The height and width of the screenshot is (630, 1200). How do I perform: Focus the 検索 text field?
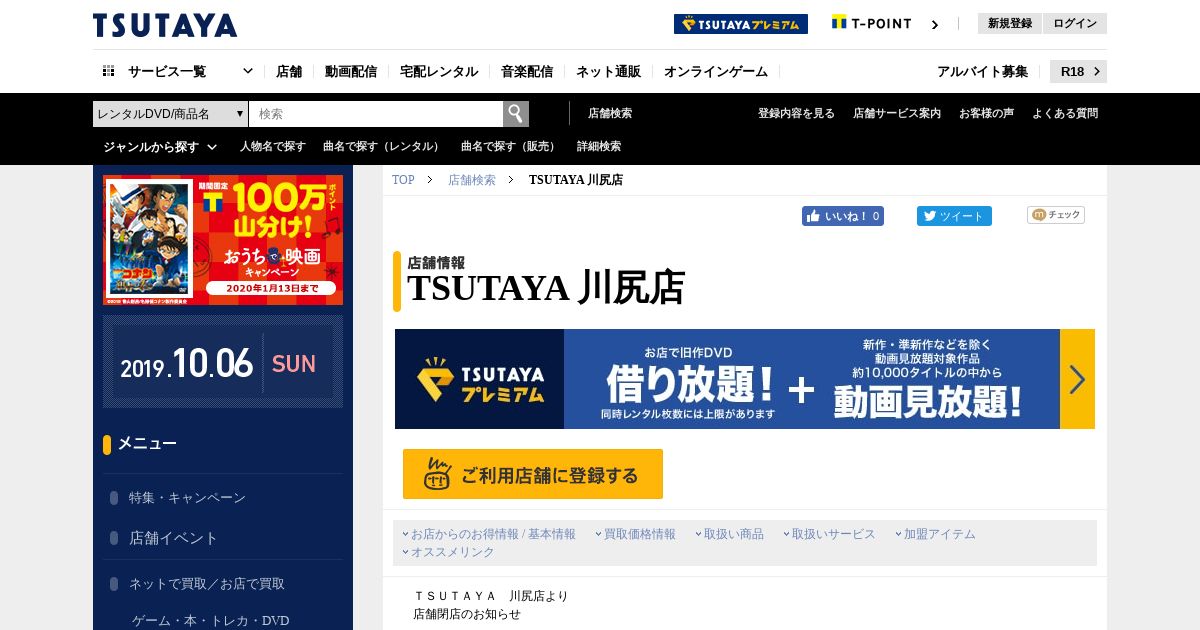point(376,114)
